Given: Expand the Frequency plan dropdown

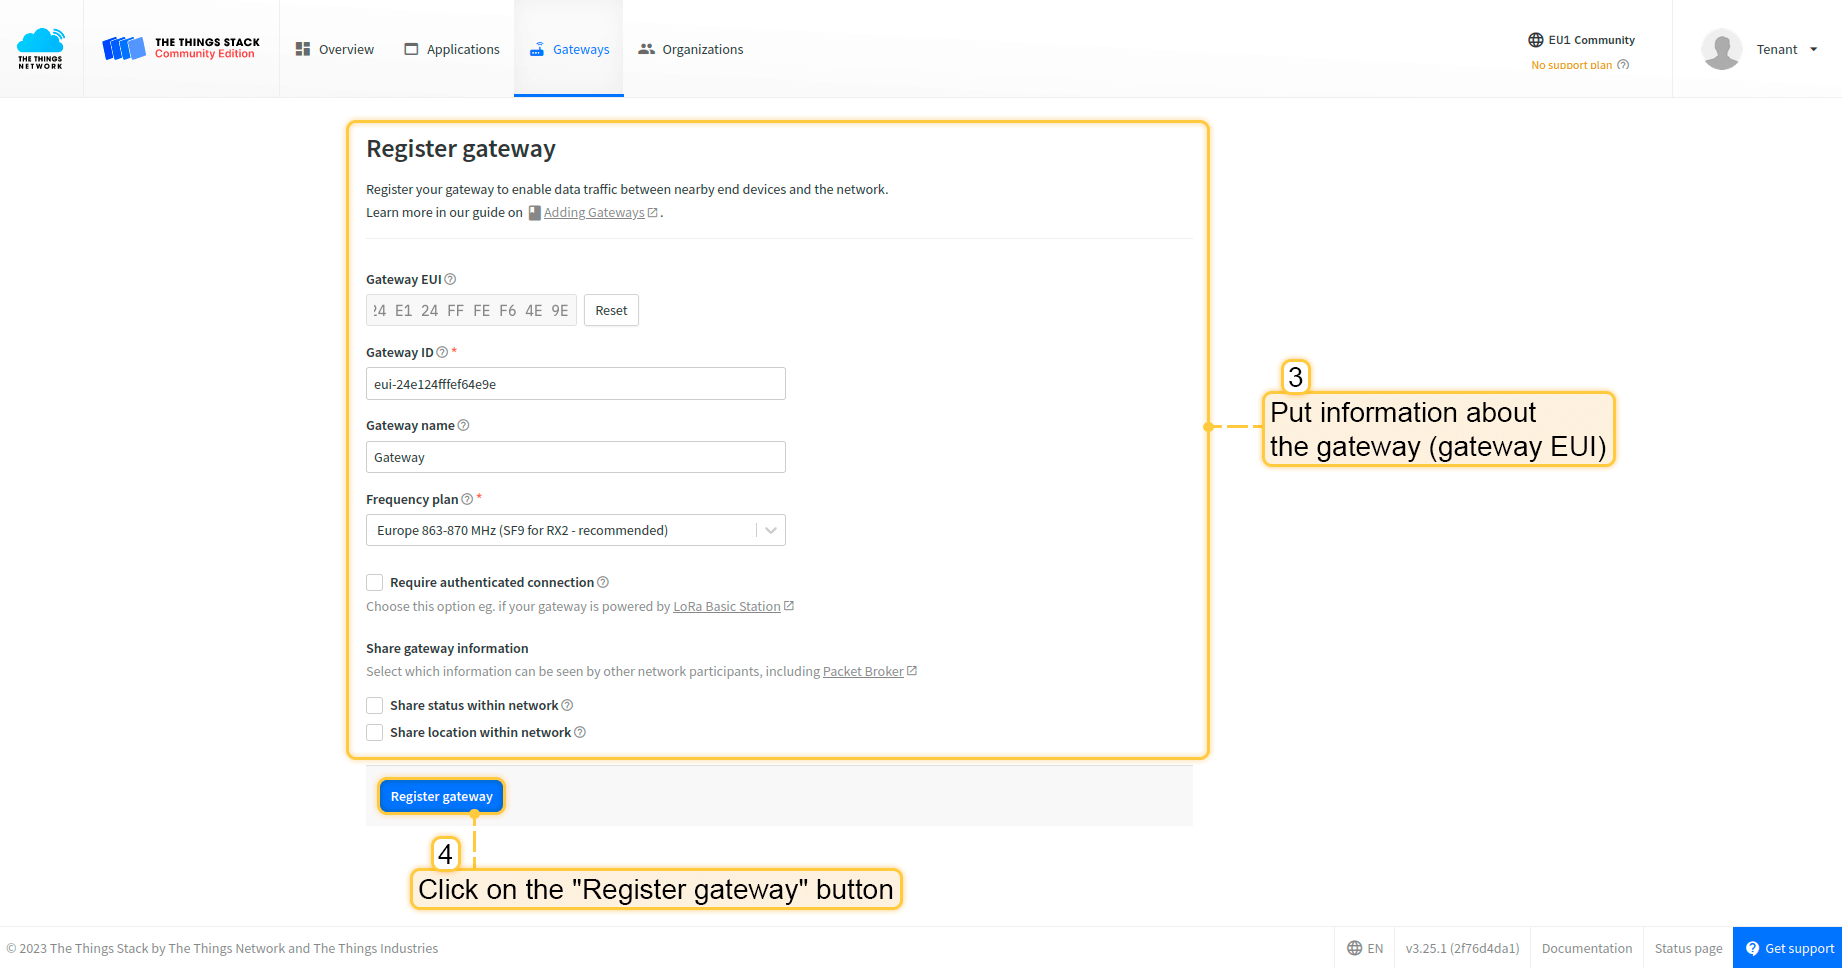Looking at the screenshot, I should coord(770,530).
